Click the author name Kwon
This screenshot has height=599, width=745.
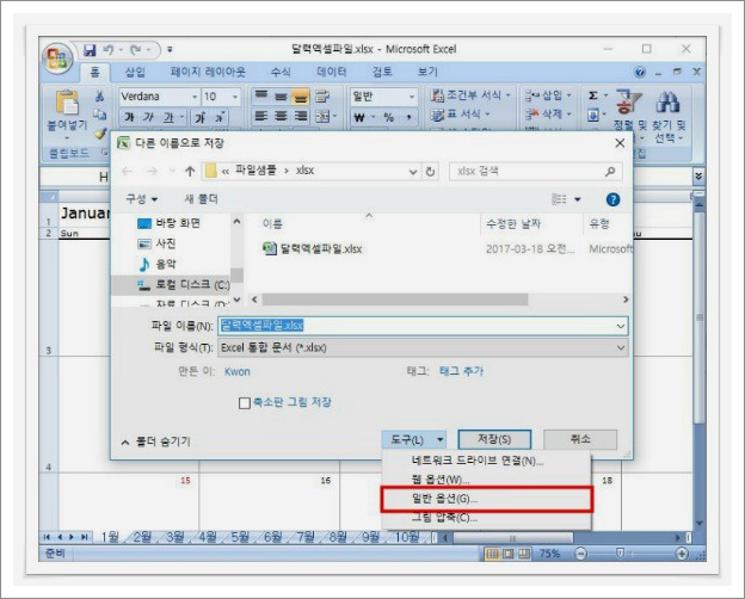pos(237,372)
